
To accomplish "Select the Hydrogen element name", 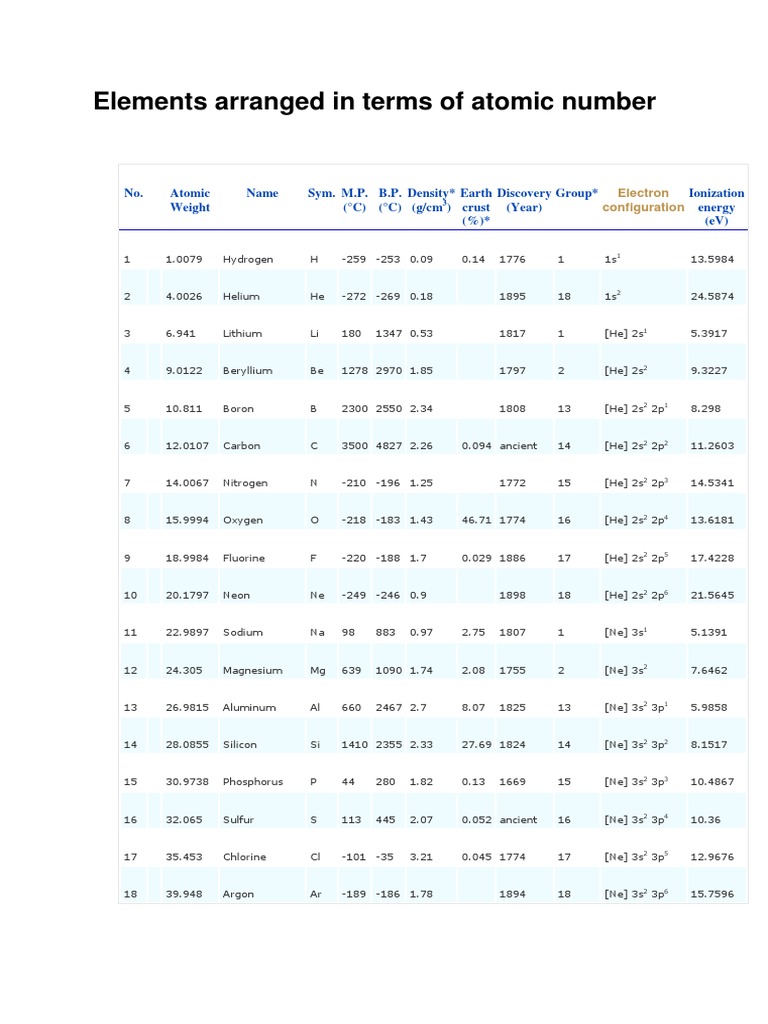I will pos(248,259).
